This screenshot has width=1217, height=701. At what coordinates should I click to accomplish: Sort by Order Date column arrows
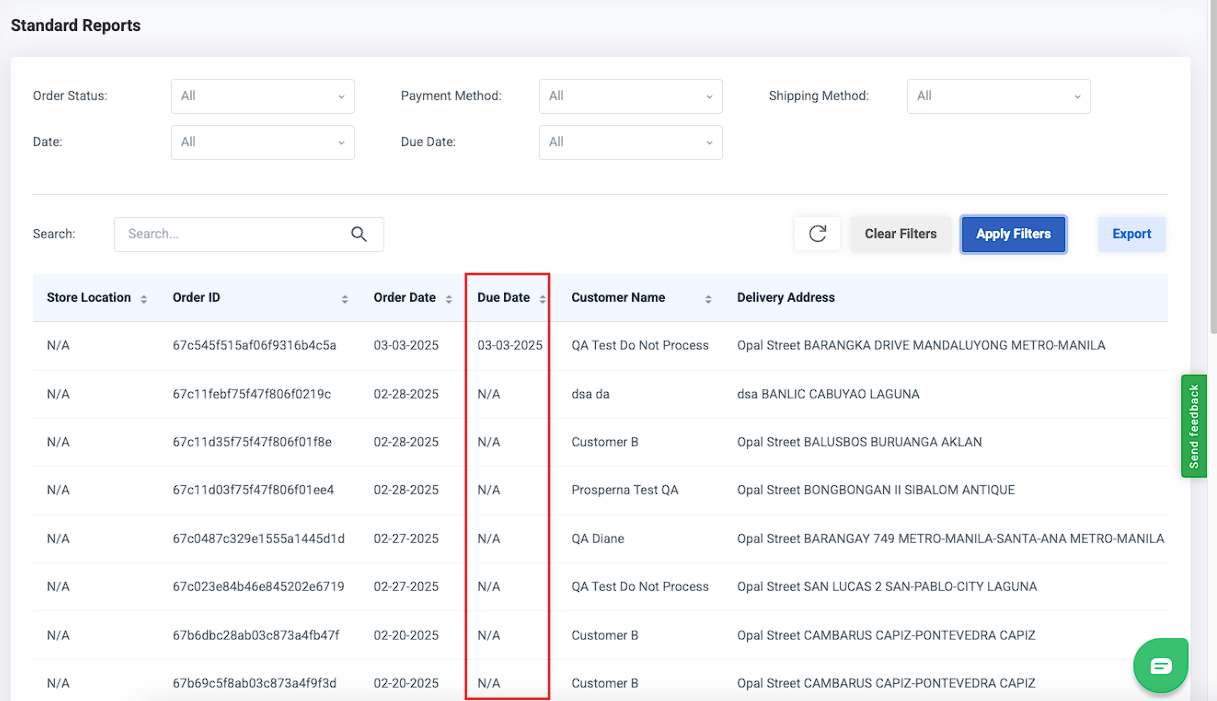(x=449, y=299)
